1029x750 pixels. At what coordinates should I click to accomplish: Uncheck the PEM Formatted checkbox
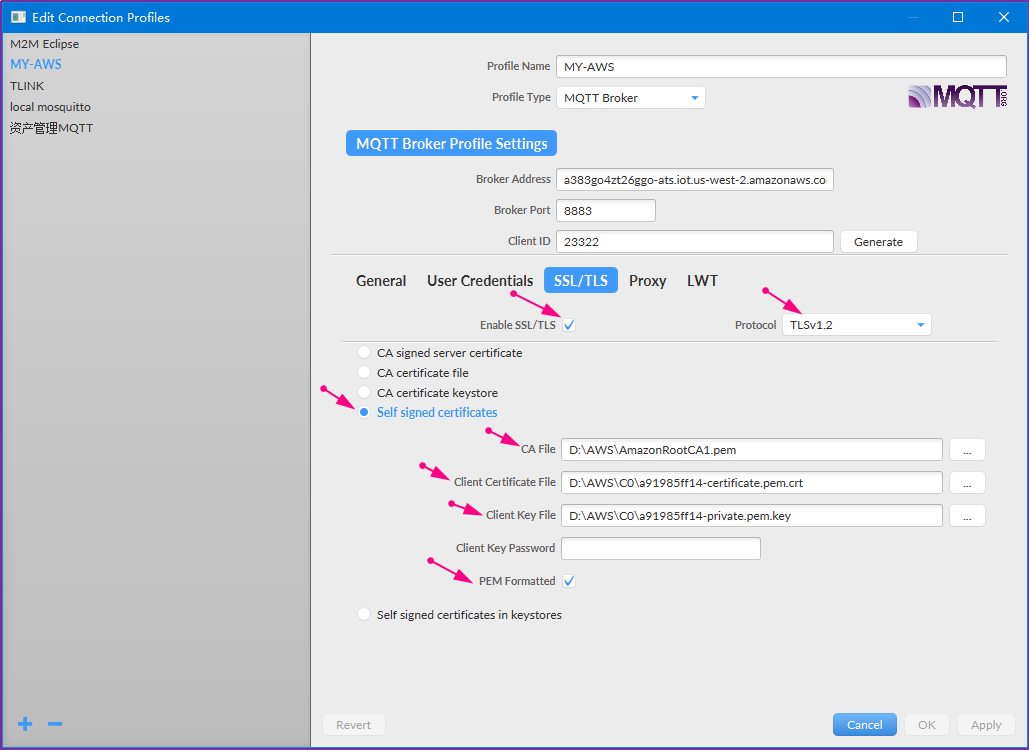point(569,581)
